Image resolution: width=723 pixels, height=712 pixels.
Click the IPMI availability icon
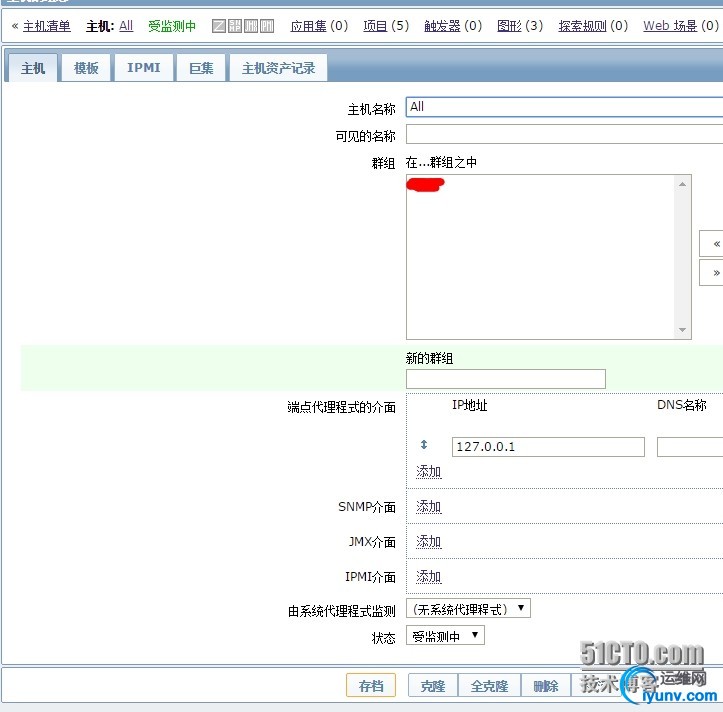point(267,26)
